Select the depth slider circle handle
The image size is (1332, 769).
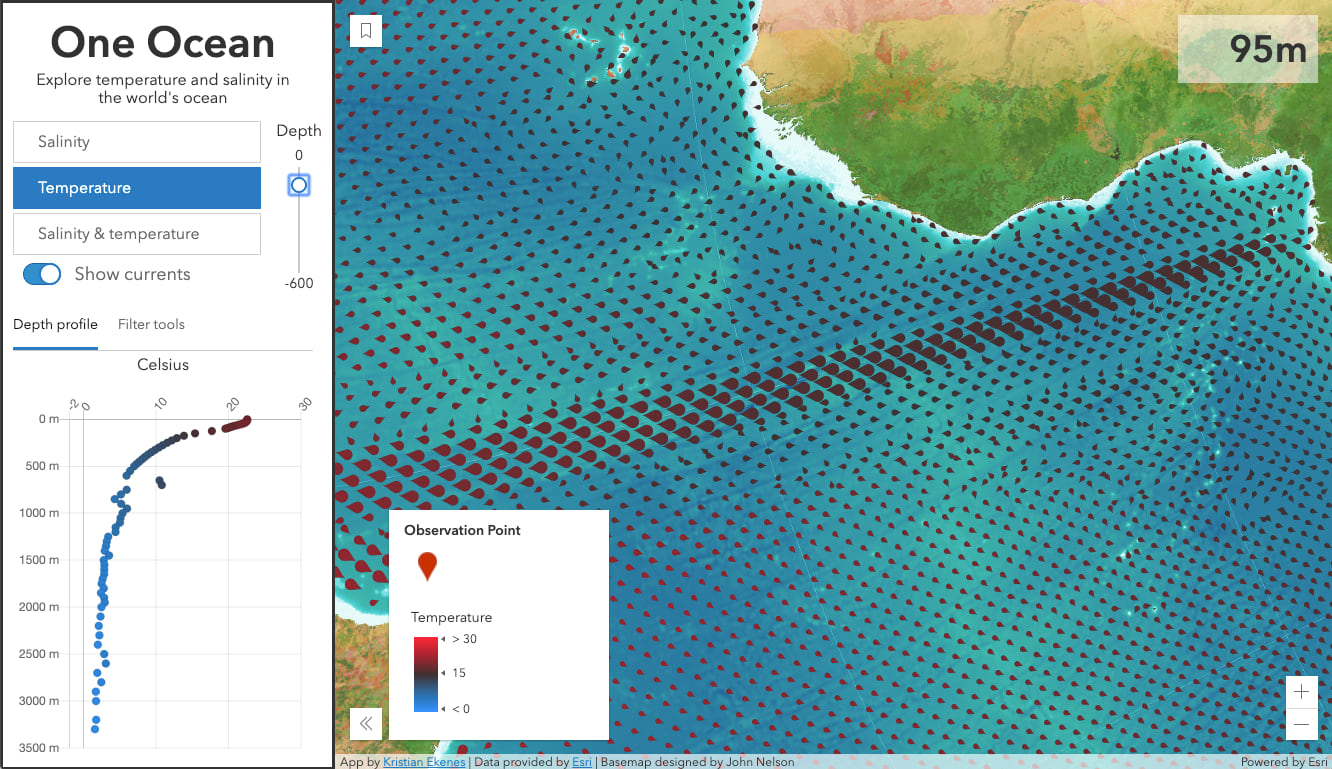coord(298,184)
